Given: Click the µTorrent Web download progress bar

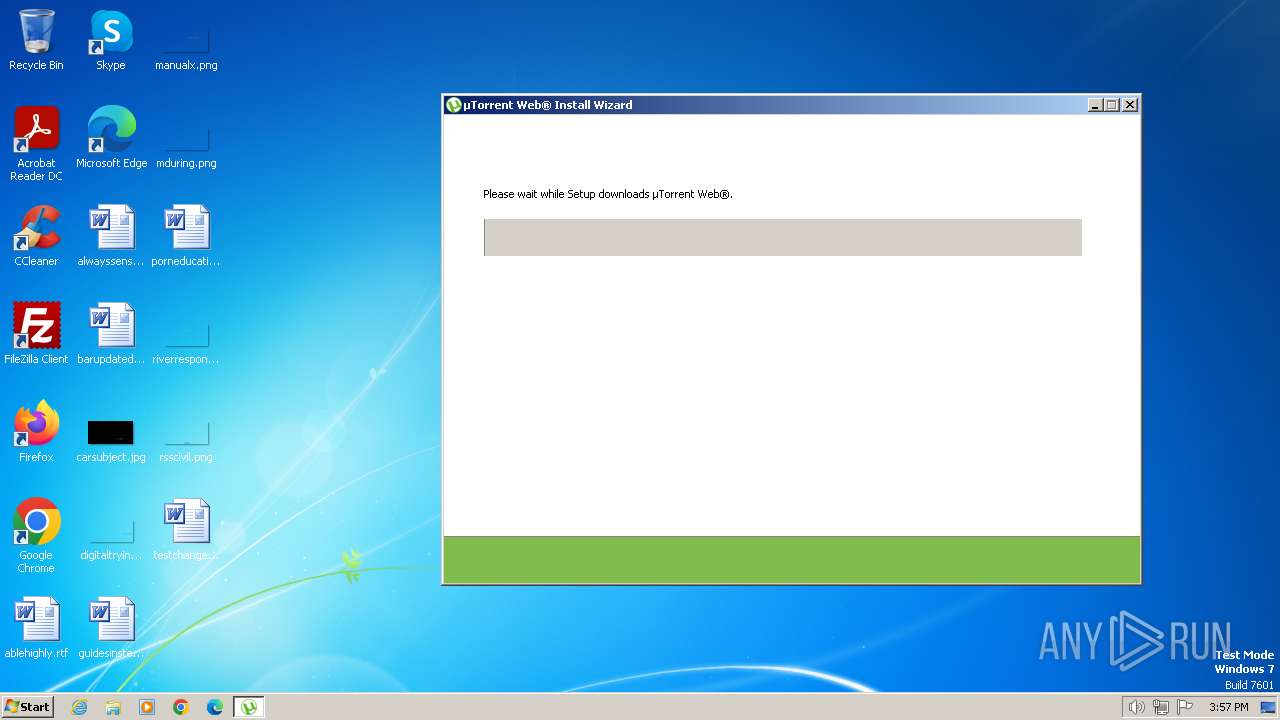Looking at the screenshot, I should 783,237.
